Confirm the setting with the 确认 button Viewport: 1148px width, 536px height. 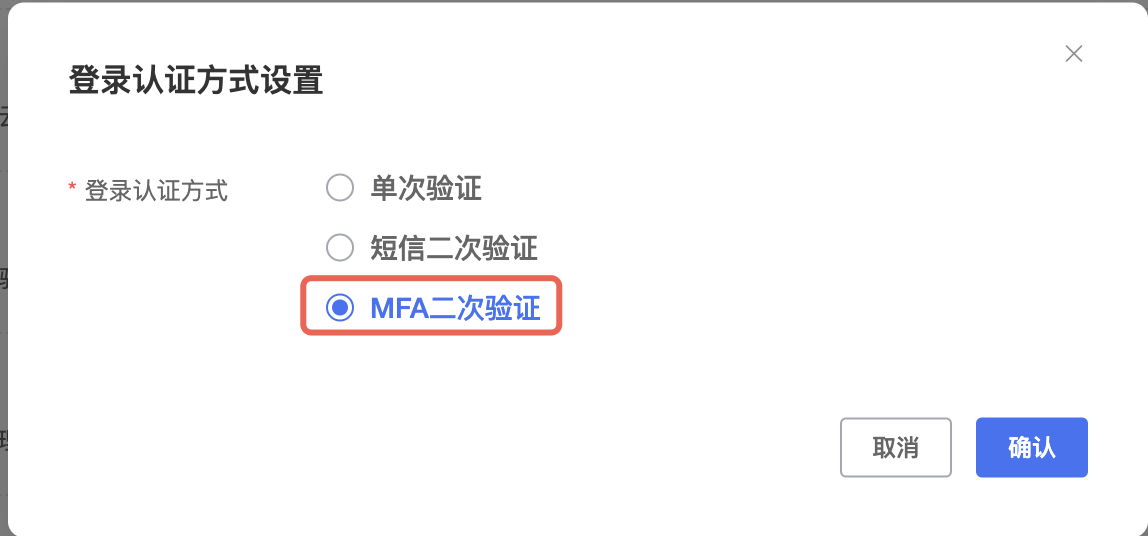(1032, 447)
